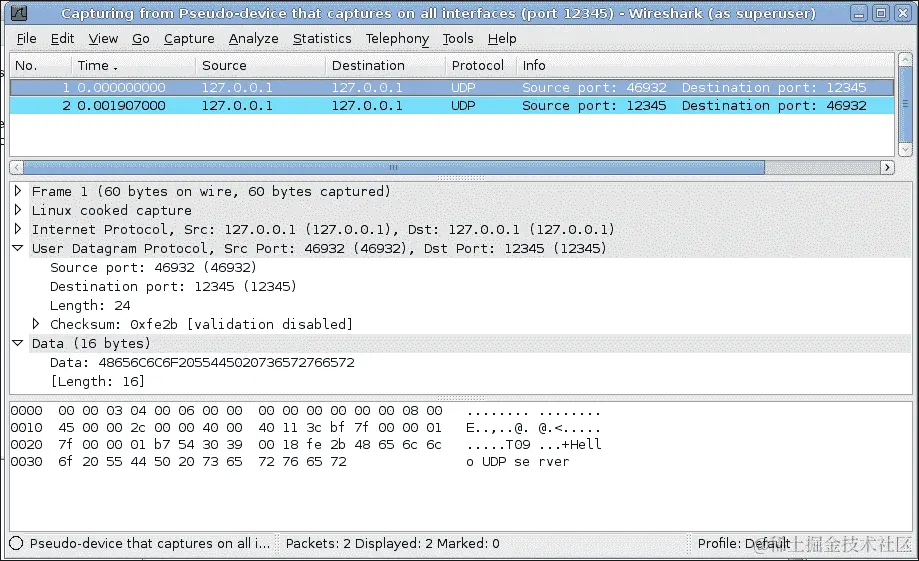Expand the Checksum 0xfe2b field
Viewport: 919px width, 561px height.
pyautogui.click(x=36, y=324)
